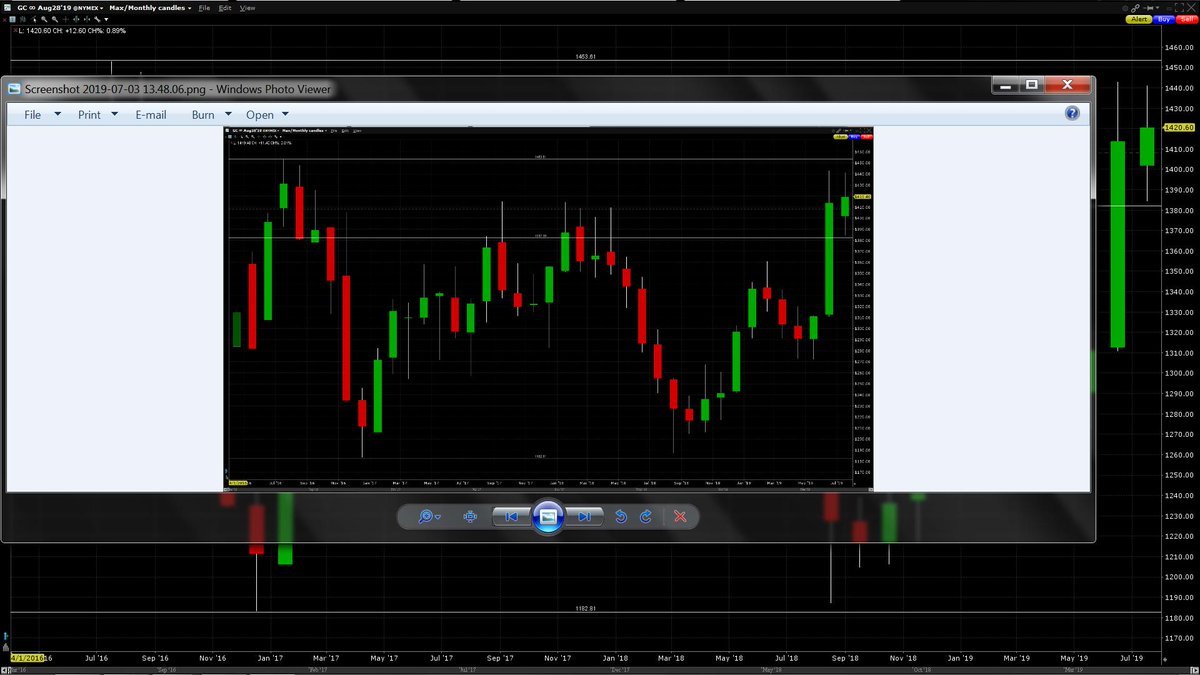The image size is (1200, 675).
Task: Click the 'Jan '17' date axis label
Action: [271, 659]
